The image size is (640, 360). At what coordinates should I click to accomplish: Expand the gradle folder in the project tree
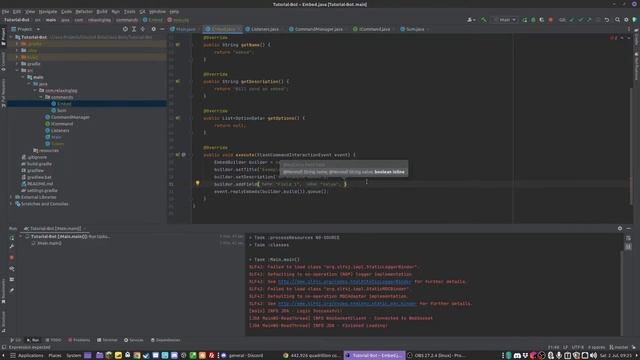pyautogui.click(x=17, y=64)
